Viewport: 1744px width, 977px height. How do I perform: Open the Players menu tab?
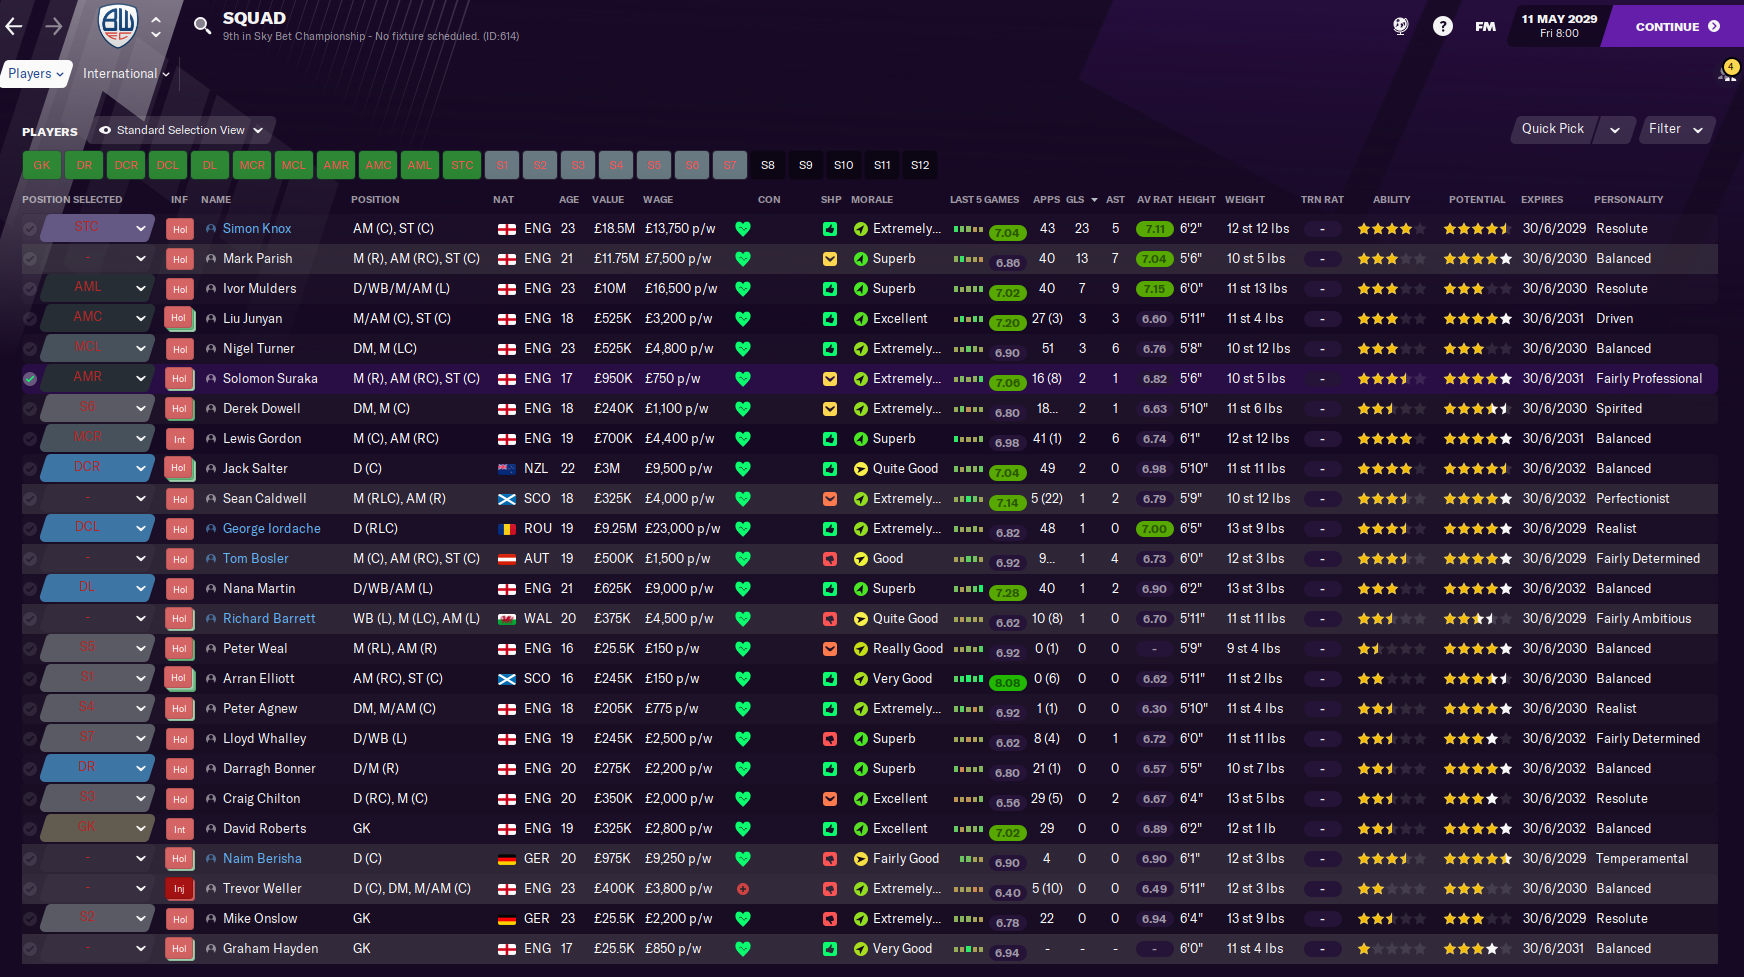pos(36,73)
